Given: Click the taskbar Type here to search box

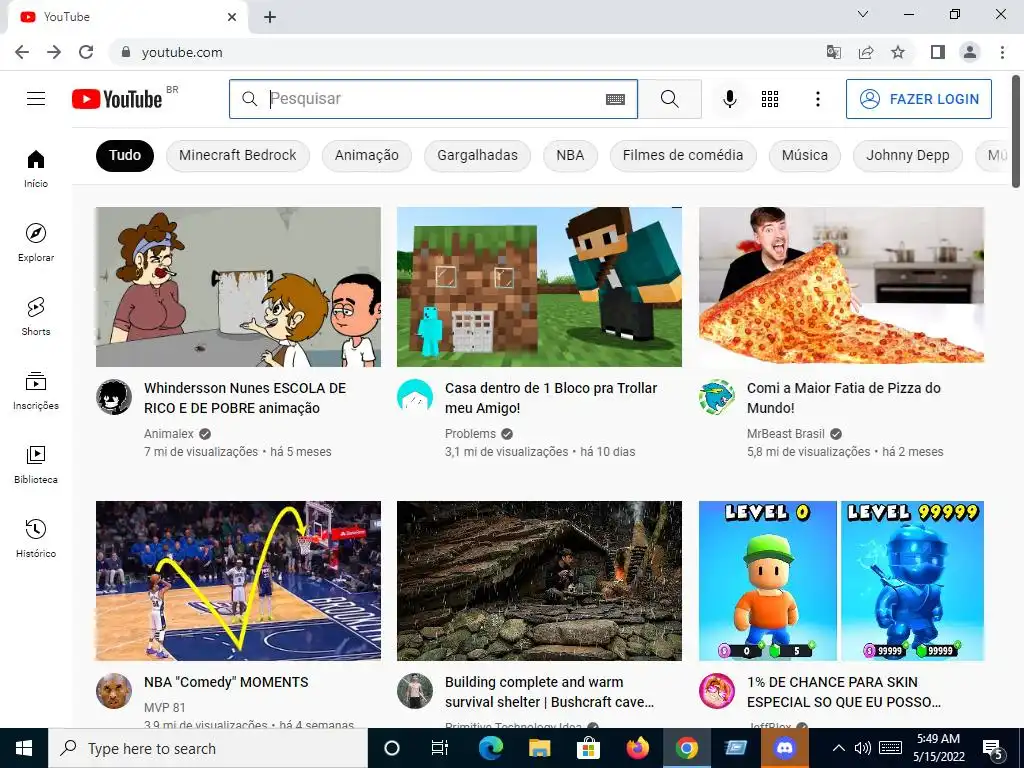Looking at the screenshot, I should click(x=208, y=748).
